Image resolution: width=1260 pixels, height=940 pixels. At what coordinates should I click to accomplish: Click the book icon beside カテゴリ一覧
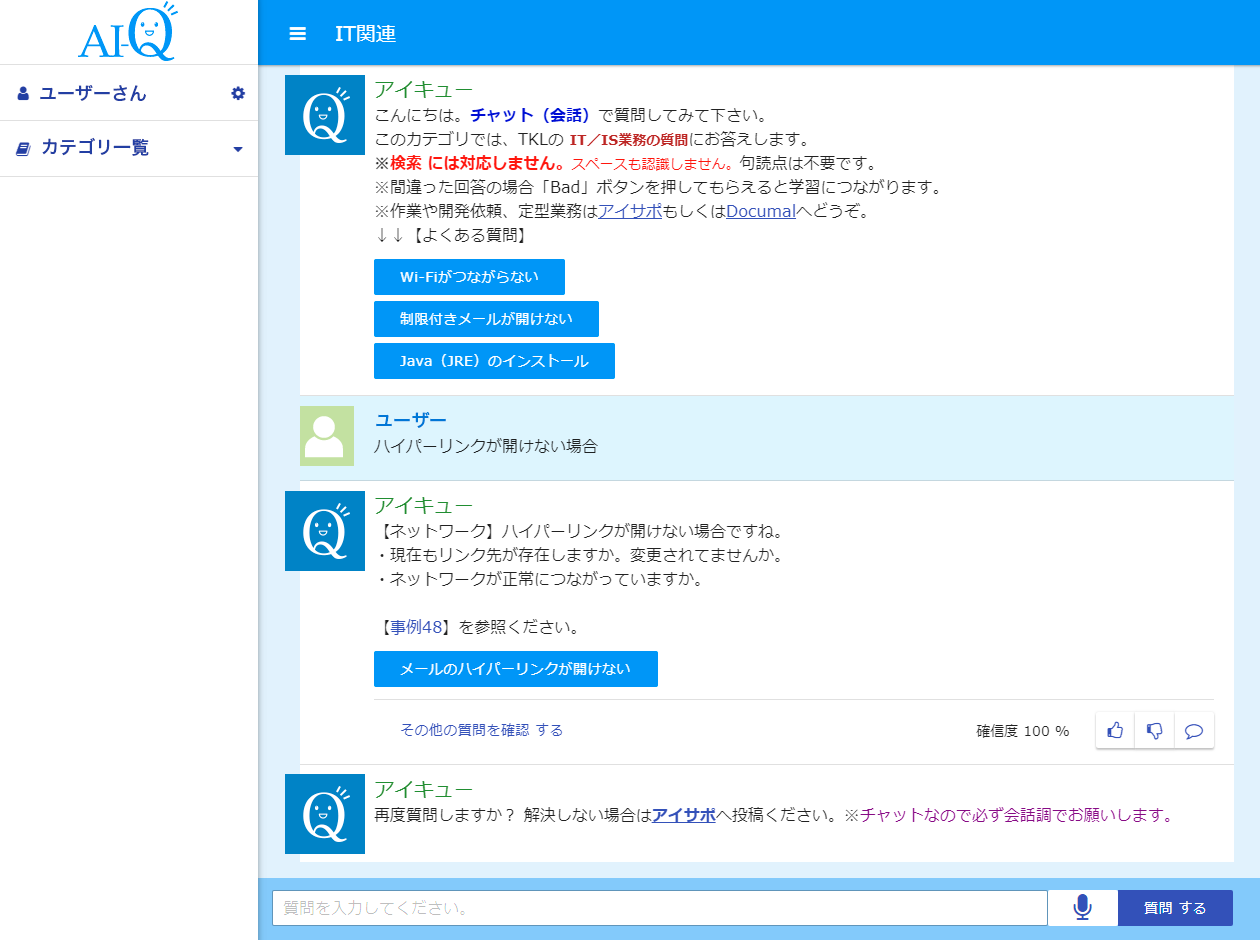[24, 148]
